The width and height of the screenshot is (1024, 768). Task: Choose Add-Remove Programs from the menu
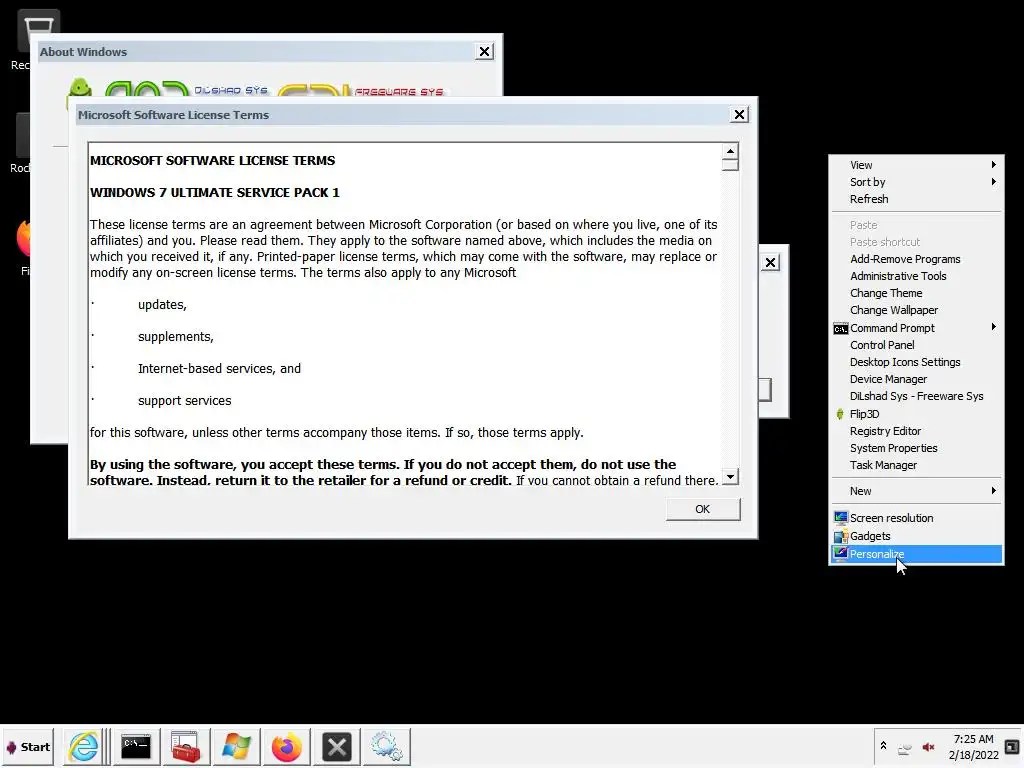(x=917, y=259)
